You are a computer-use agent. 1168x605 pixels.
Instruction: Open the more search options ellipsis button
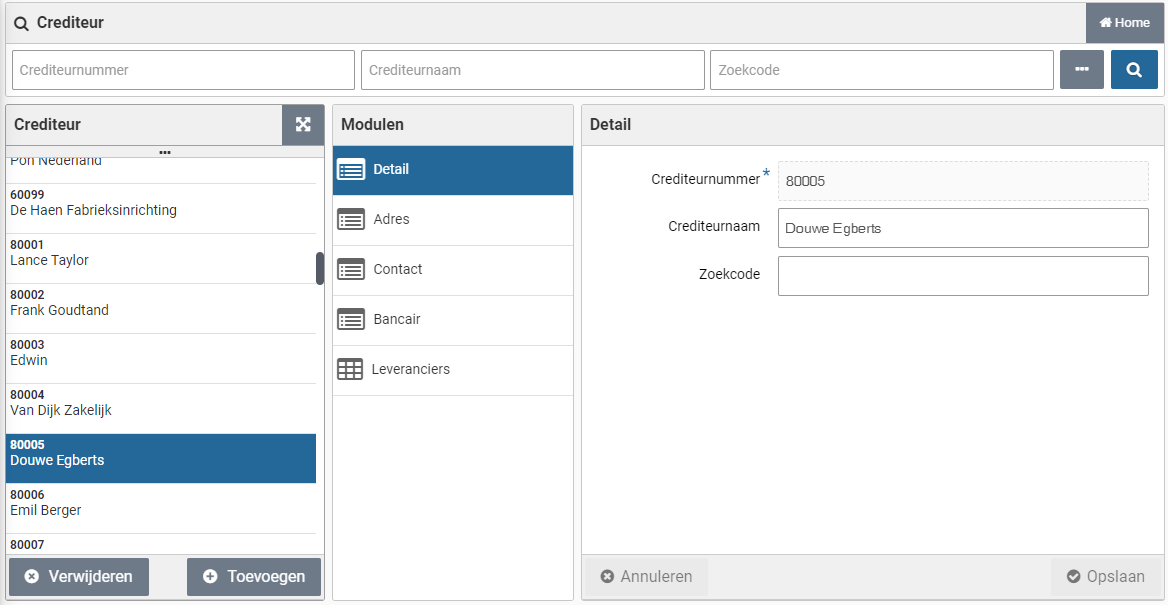(1081, 70)
